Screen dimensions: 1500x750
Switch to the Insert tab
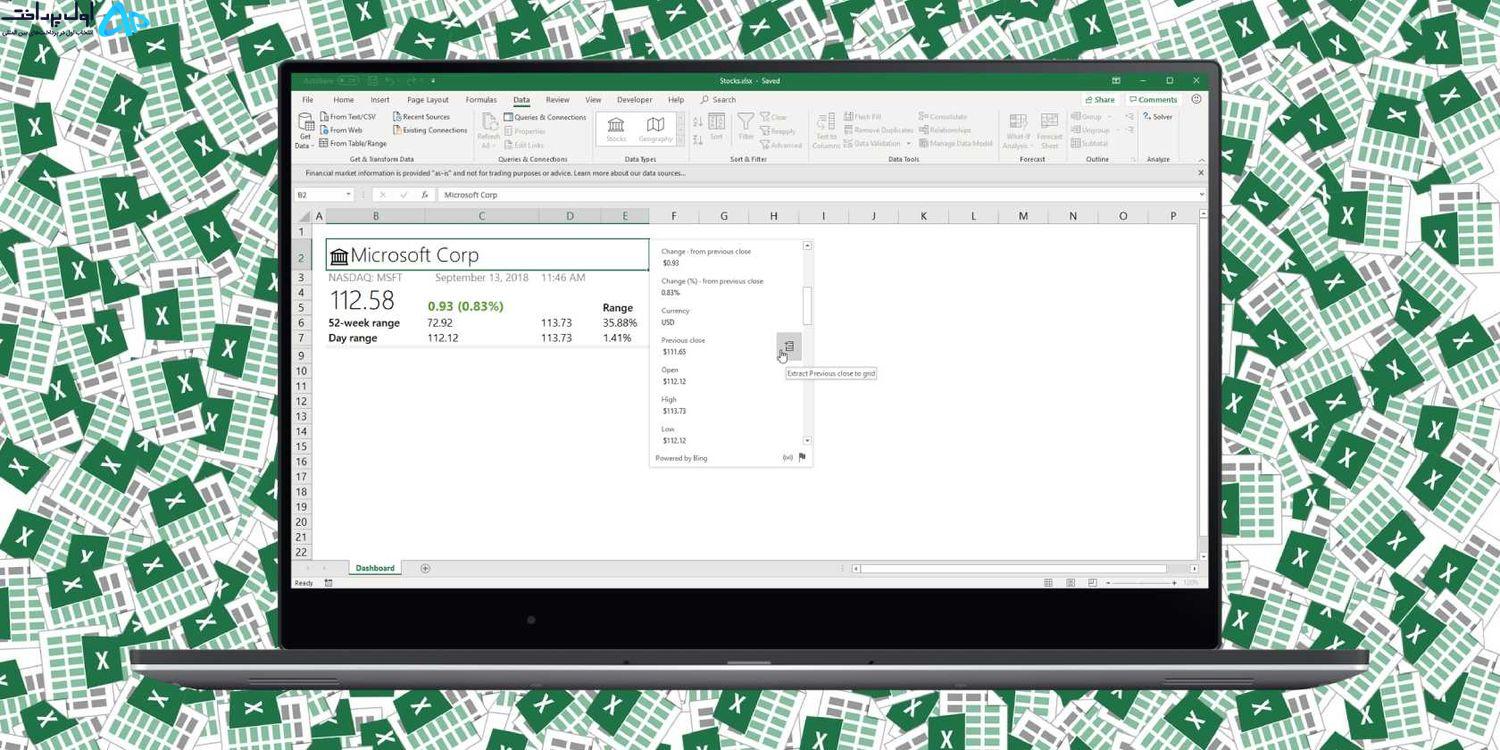(380, 100)
